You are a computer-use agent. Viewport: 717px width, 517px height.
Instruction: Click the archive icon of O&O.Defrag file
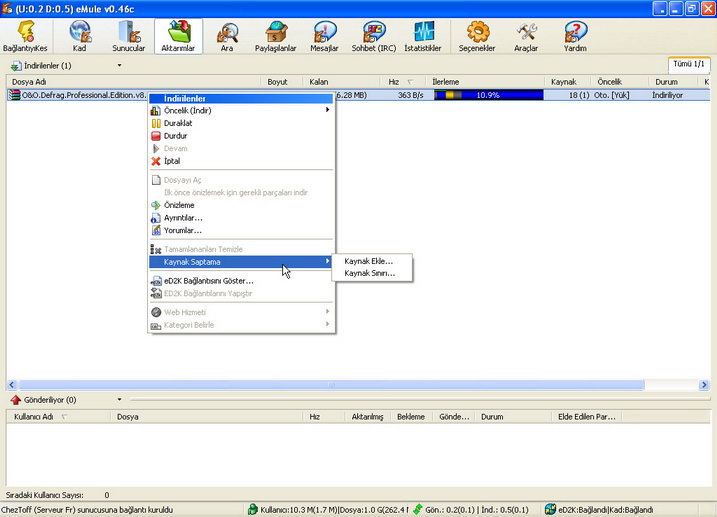tap(15, 95)
